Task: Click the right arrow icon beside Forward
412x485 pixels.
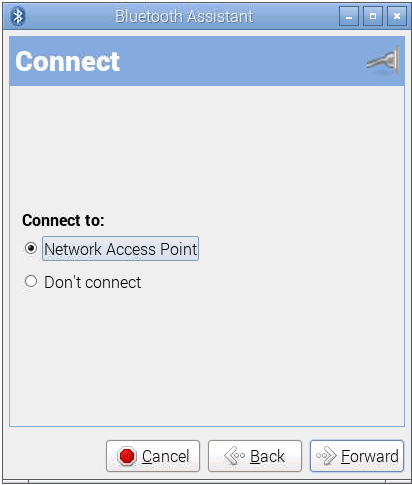Action: tap(326, 456)
